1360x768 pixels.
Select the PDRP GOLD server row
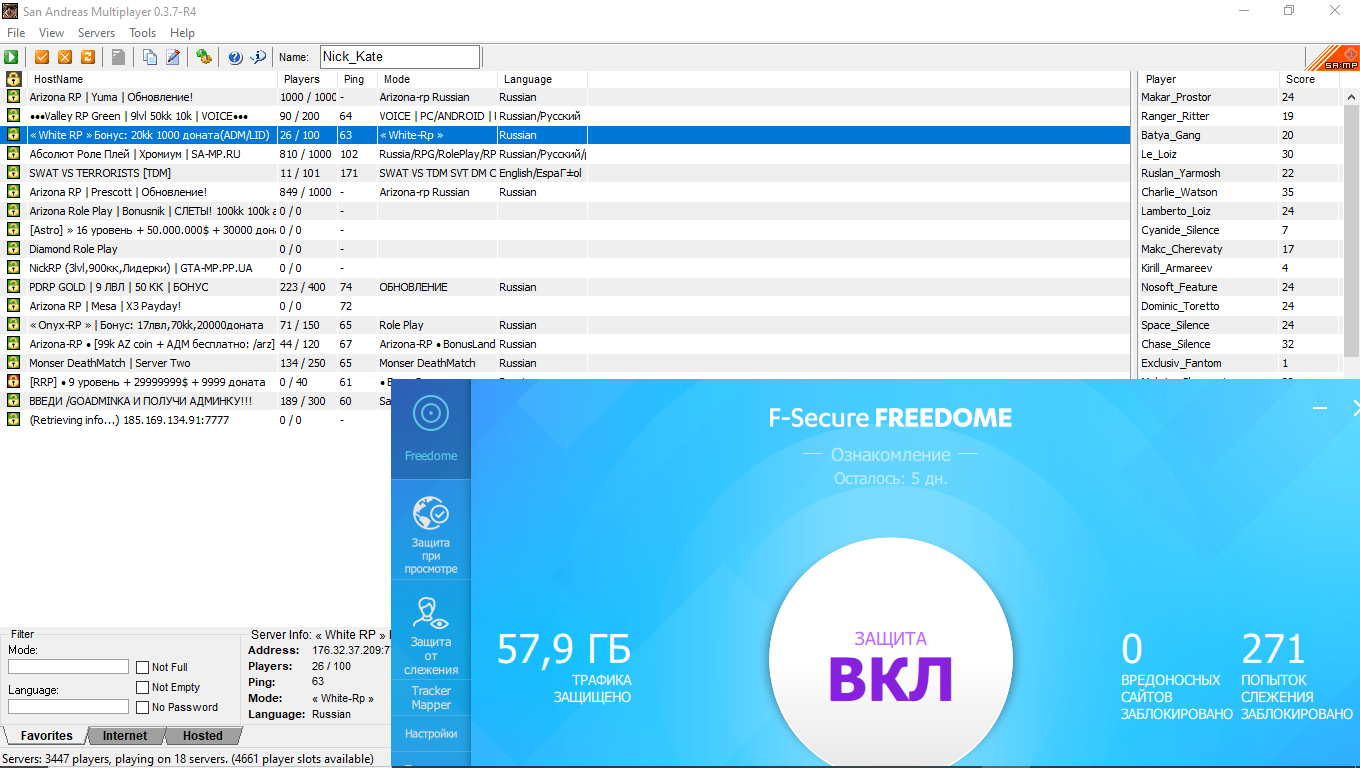coord(567,287)
